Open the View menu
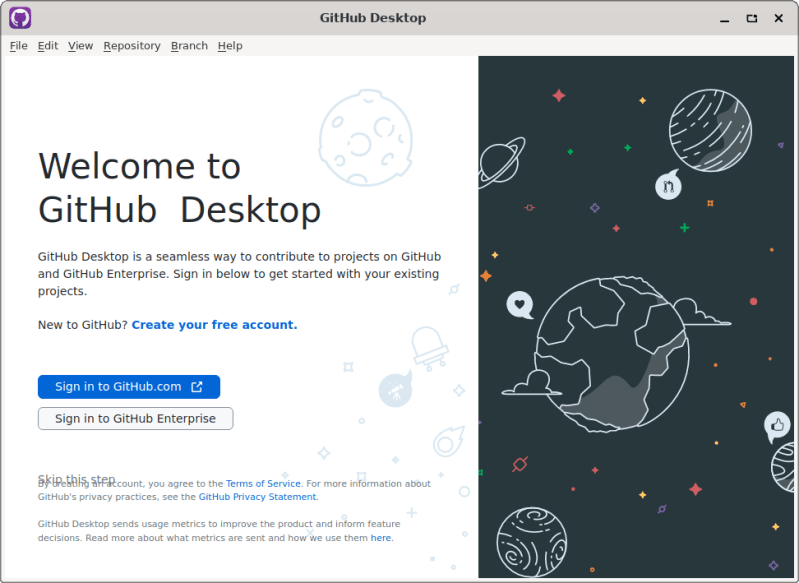The width and height of the screenshot is (799, 583). pos(81,46)
